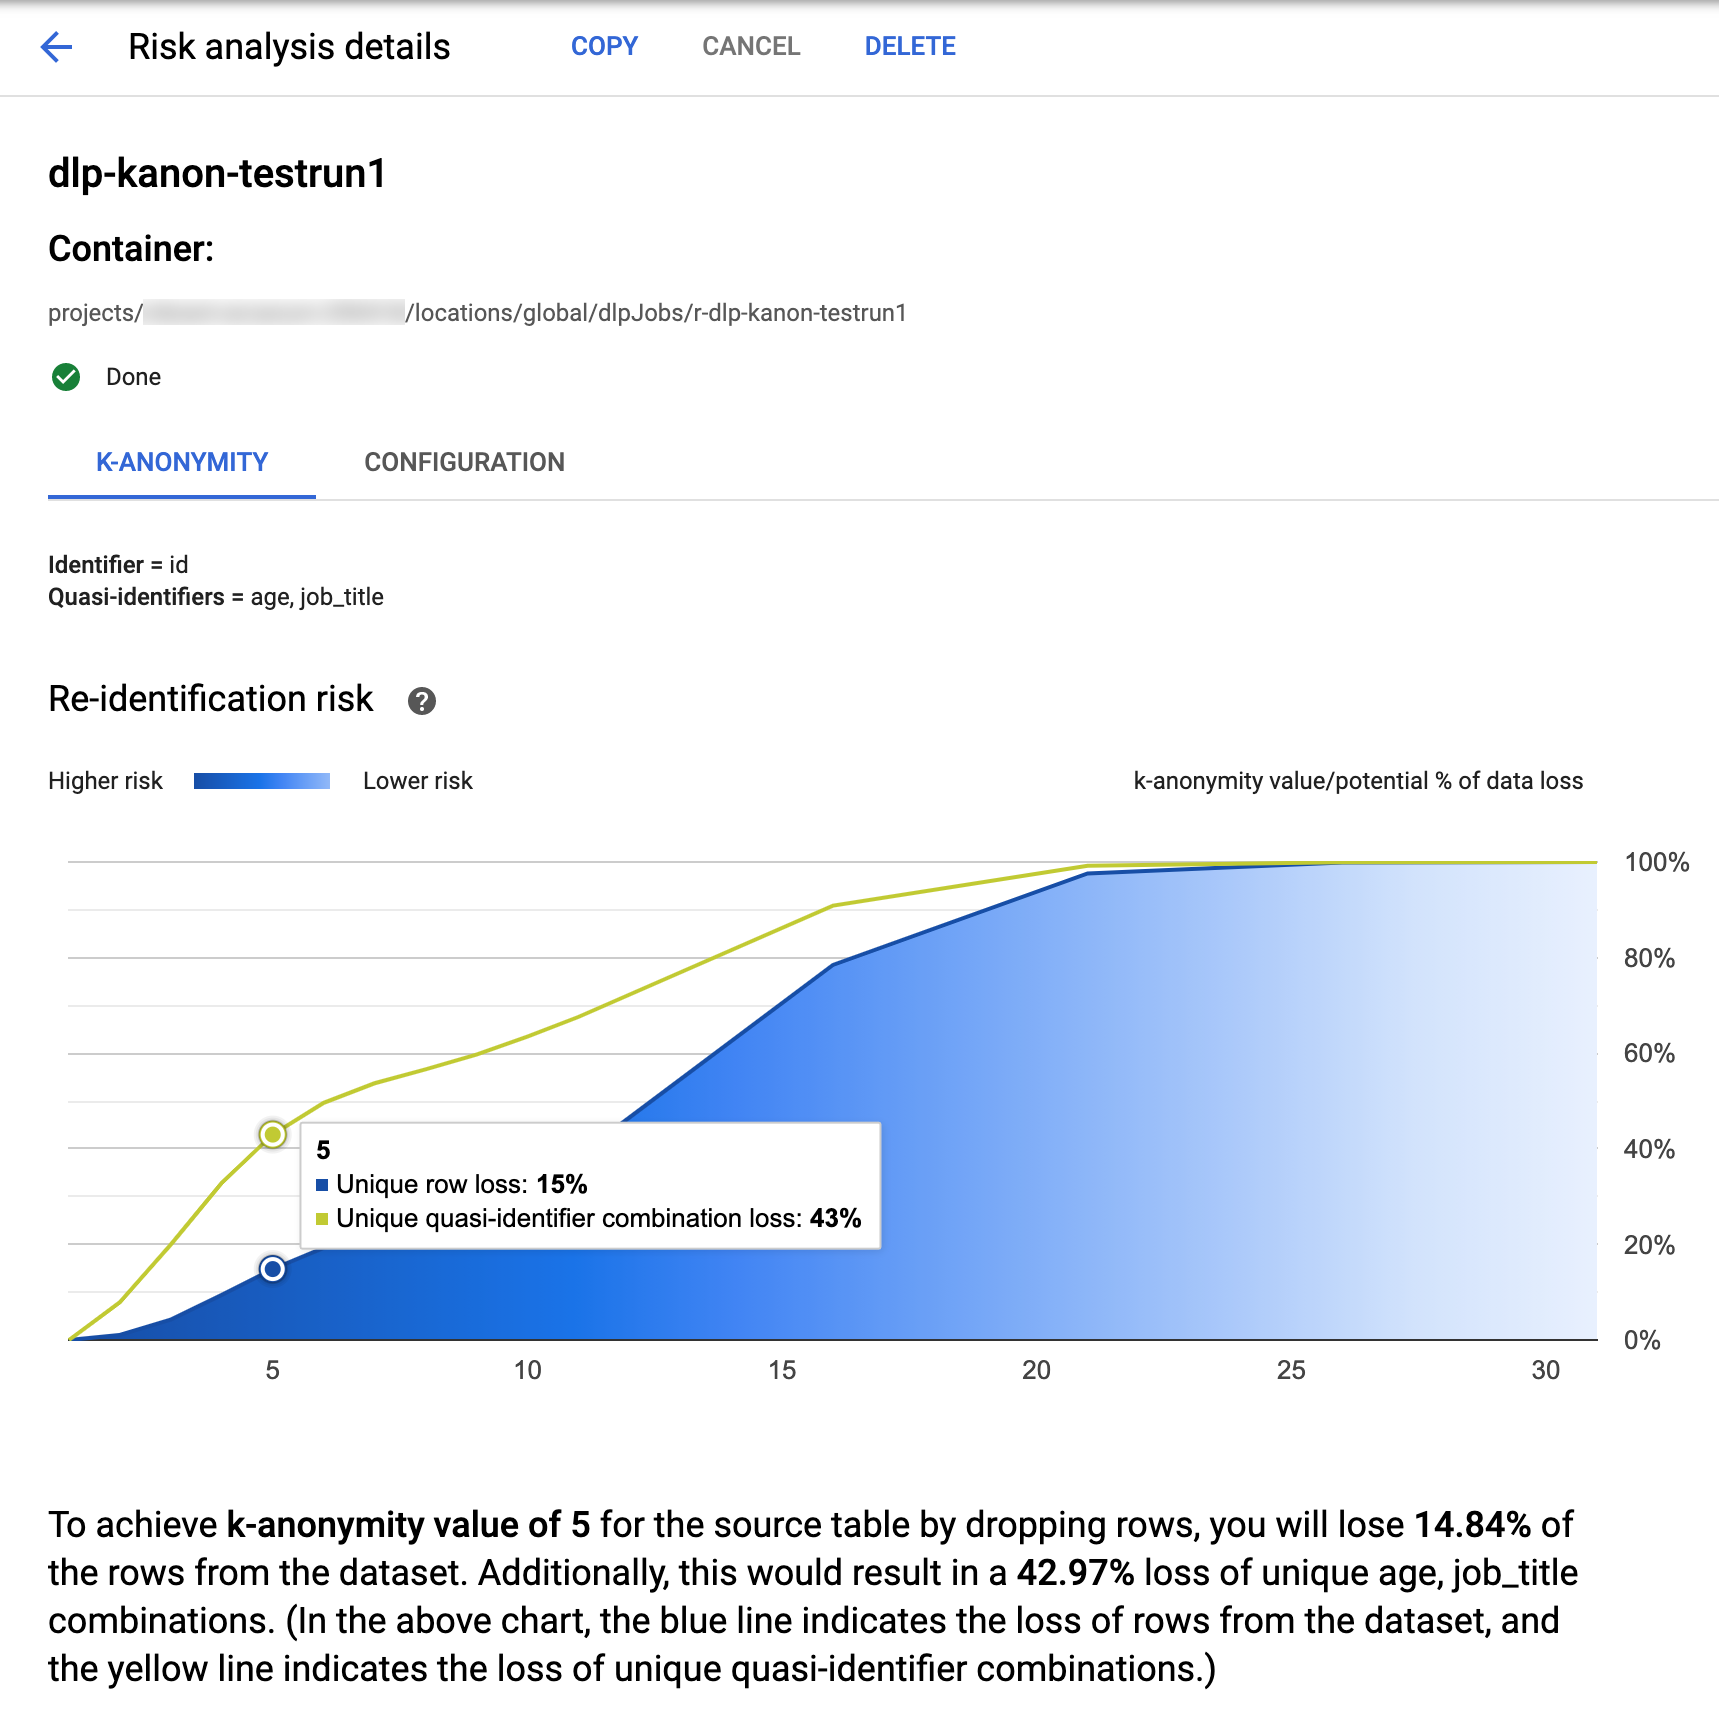Screen dimensions: 1719x1716
Task: Click the blue legend square in tooltip
Action: tap(322, 1185)
